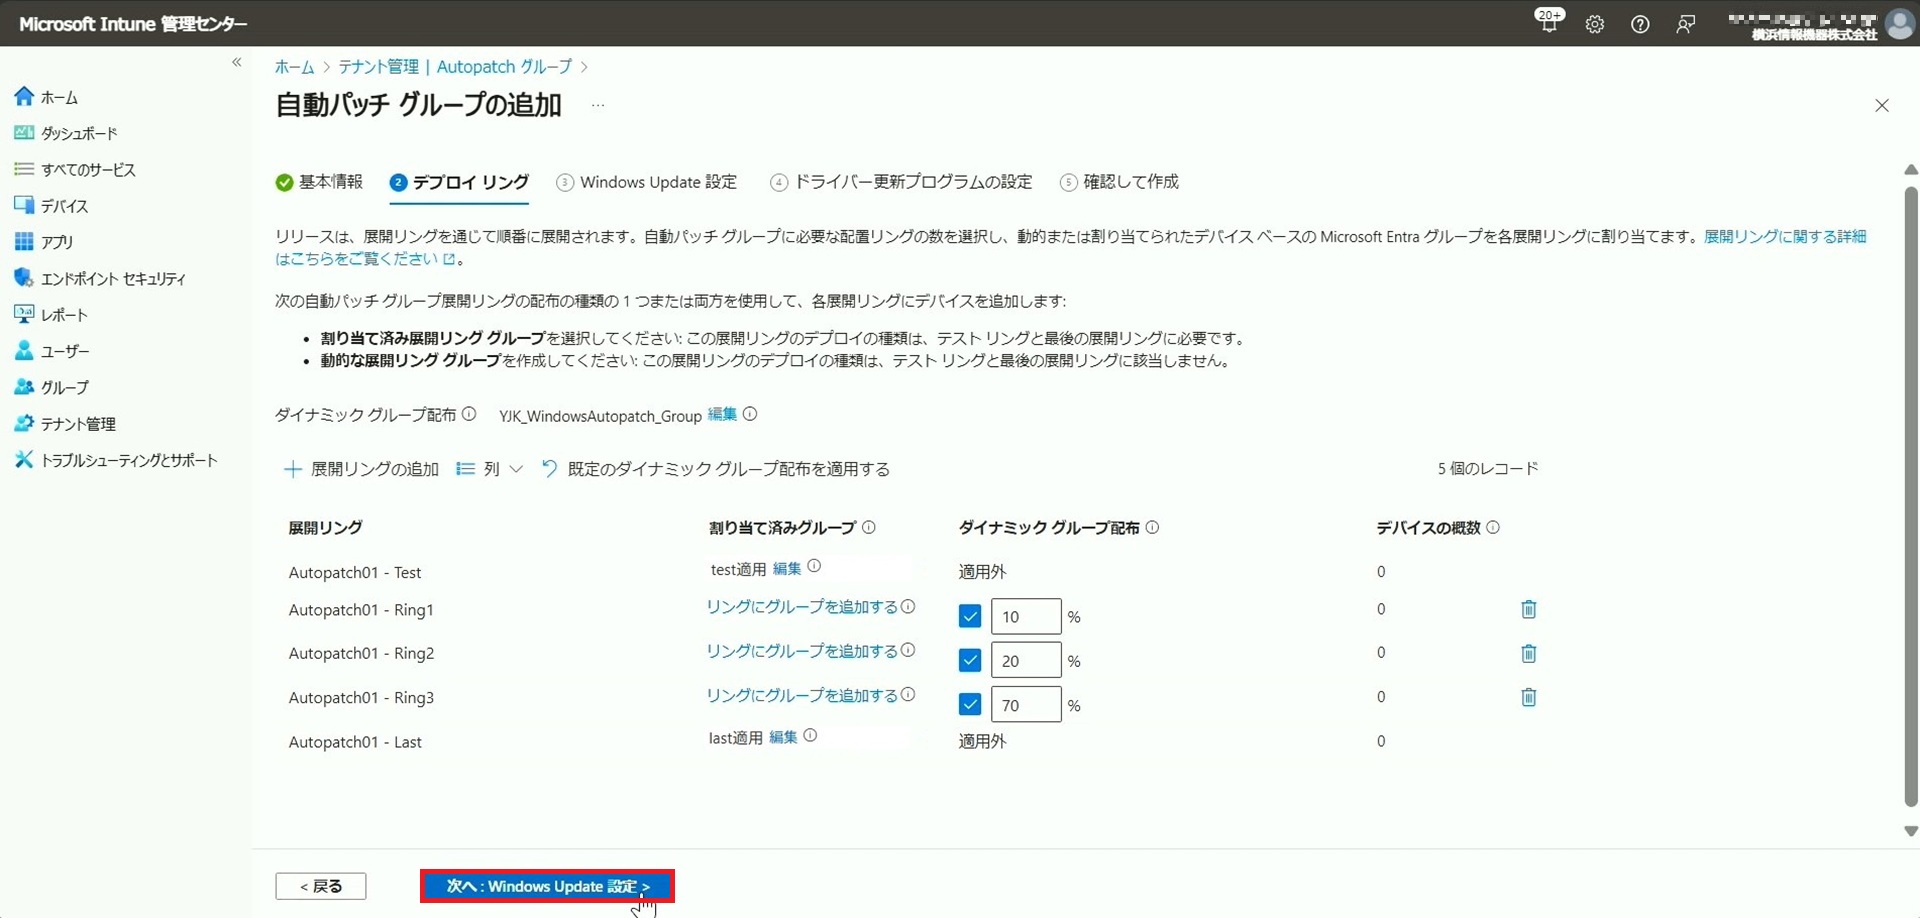Click info icon beside Ring3 add-group link
Image resolution: width=1920 pixels, height=918 pixels.
pyautogui.click(x=908, y=694)
